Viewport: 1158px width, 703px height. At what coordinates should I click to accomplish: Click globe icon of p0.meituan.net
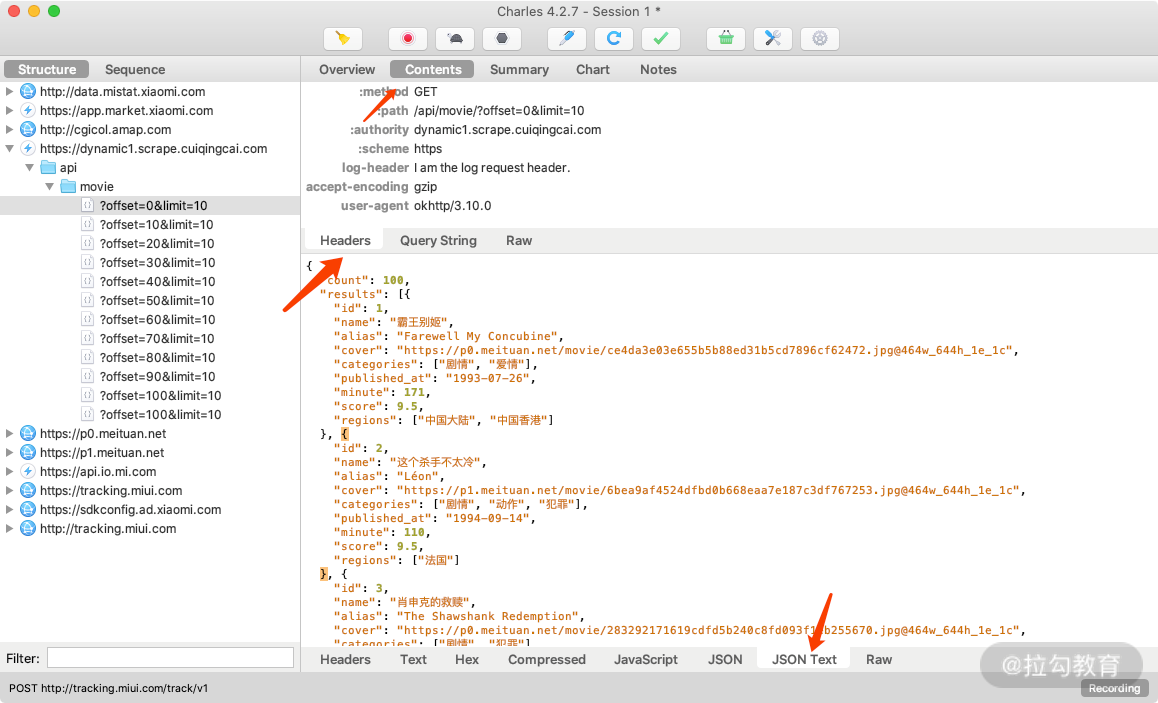point(28,433)
